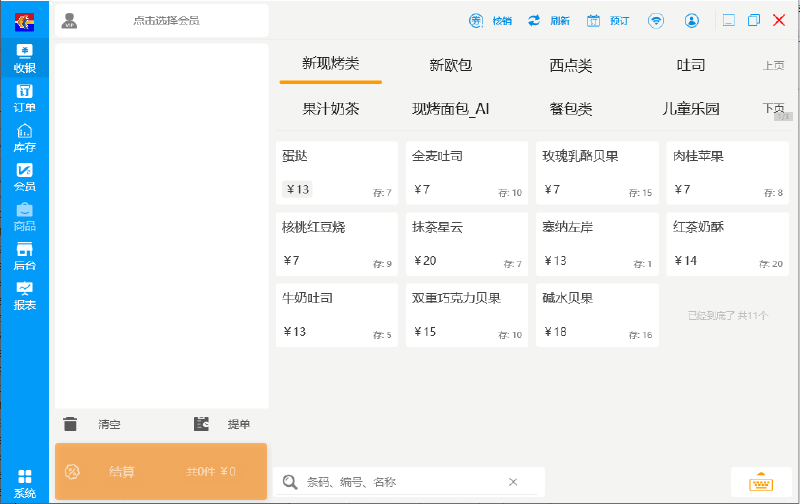
Task: Click the 共0件 ¥0 total text
Action: point(211,472)
